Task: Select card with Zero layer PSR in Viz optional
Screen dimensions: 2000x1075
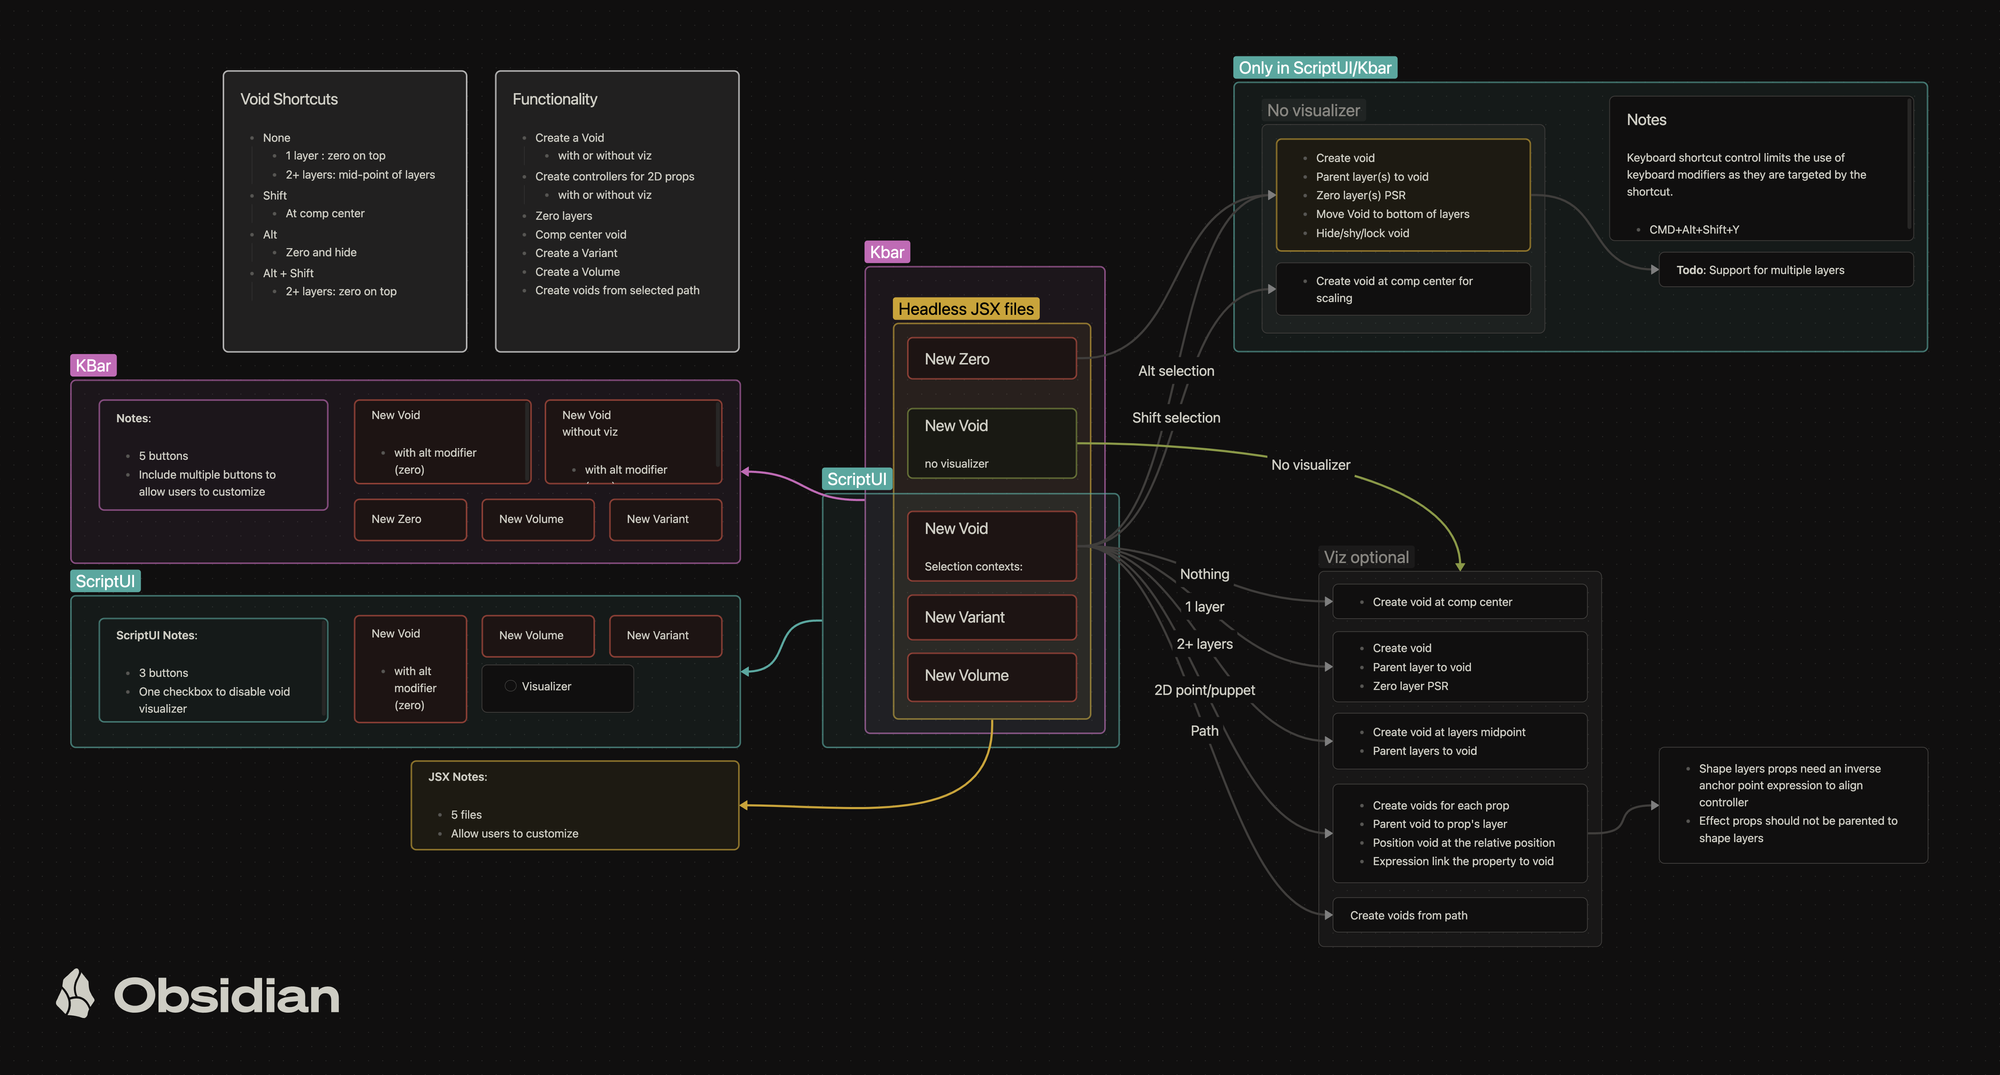Action: [1460, 667]
